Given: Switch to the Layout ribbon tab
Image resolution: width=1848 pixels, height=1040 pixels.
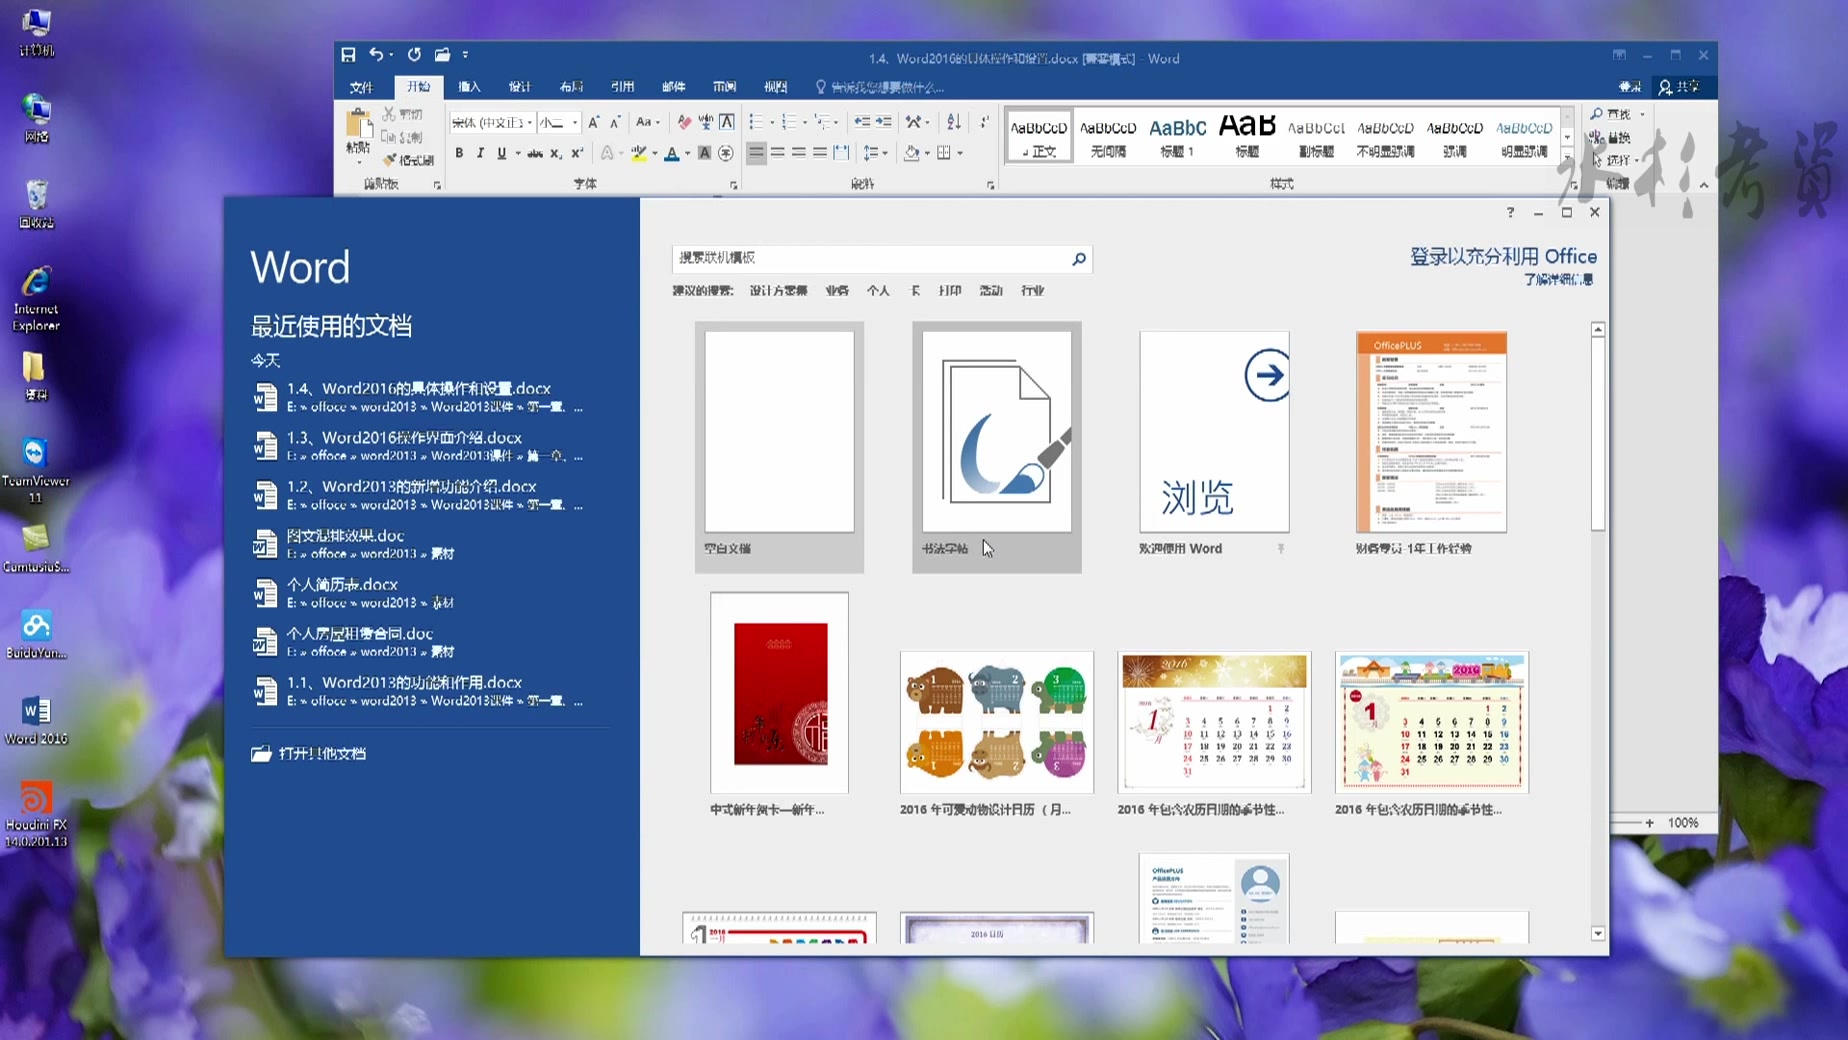Looking at the screenshot, I should tap(571, 87).
